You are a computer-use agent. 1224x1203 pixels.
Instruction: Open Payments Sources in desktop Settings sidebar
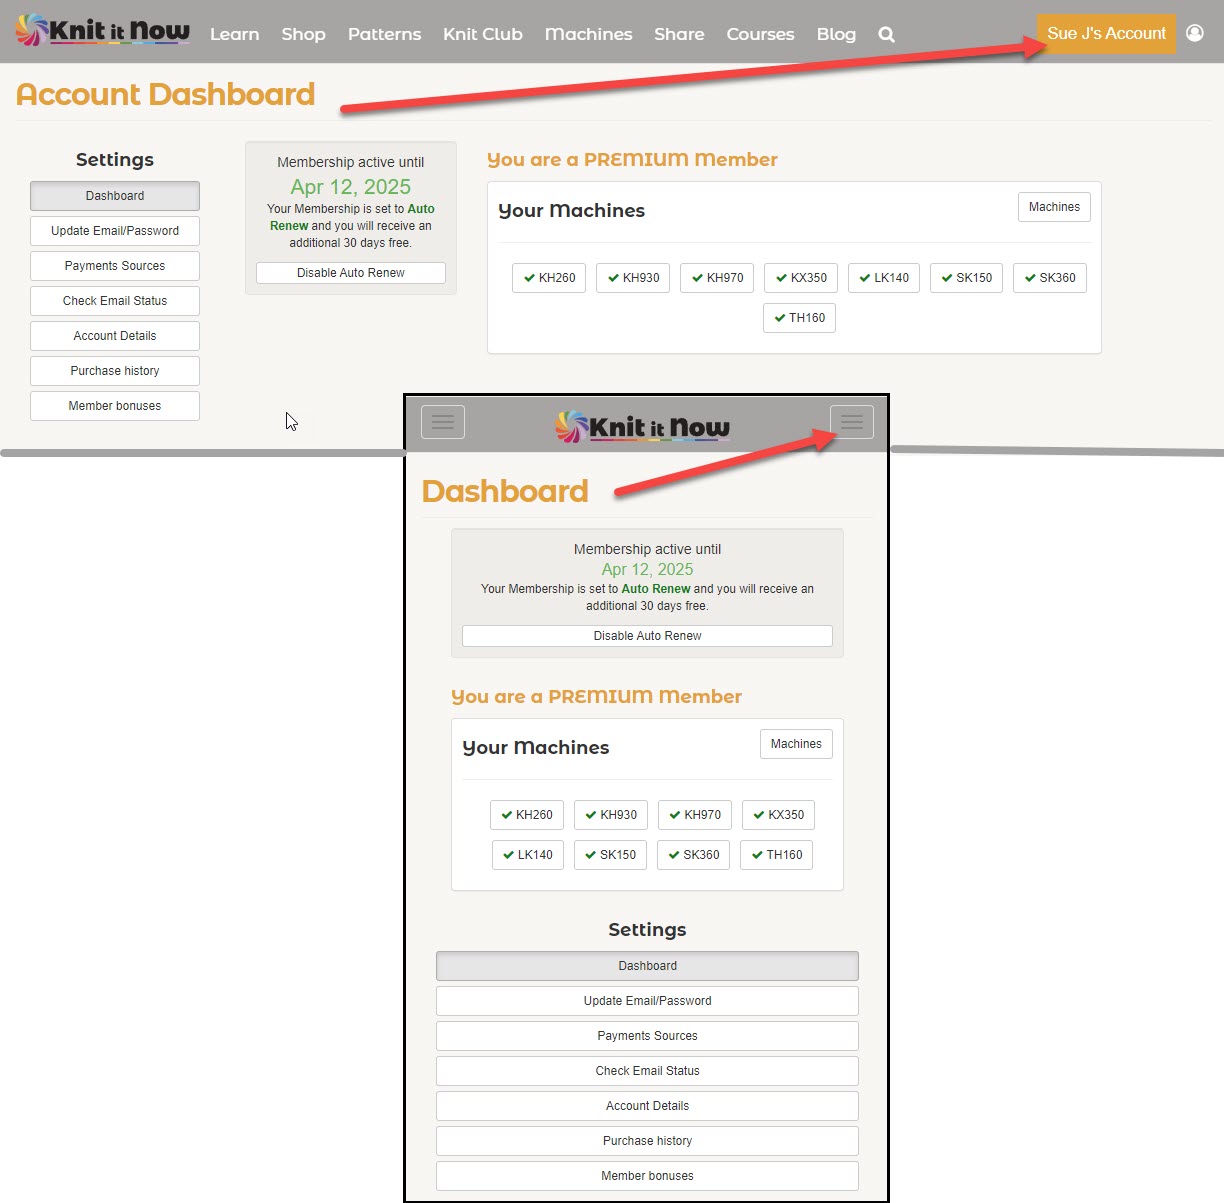pyautogui.click(x=115, y=266)
